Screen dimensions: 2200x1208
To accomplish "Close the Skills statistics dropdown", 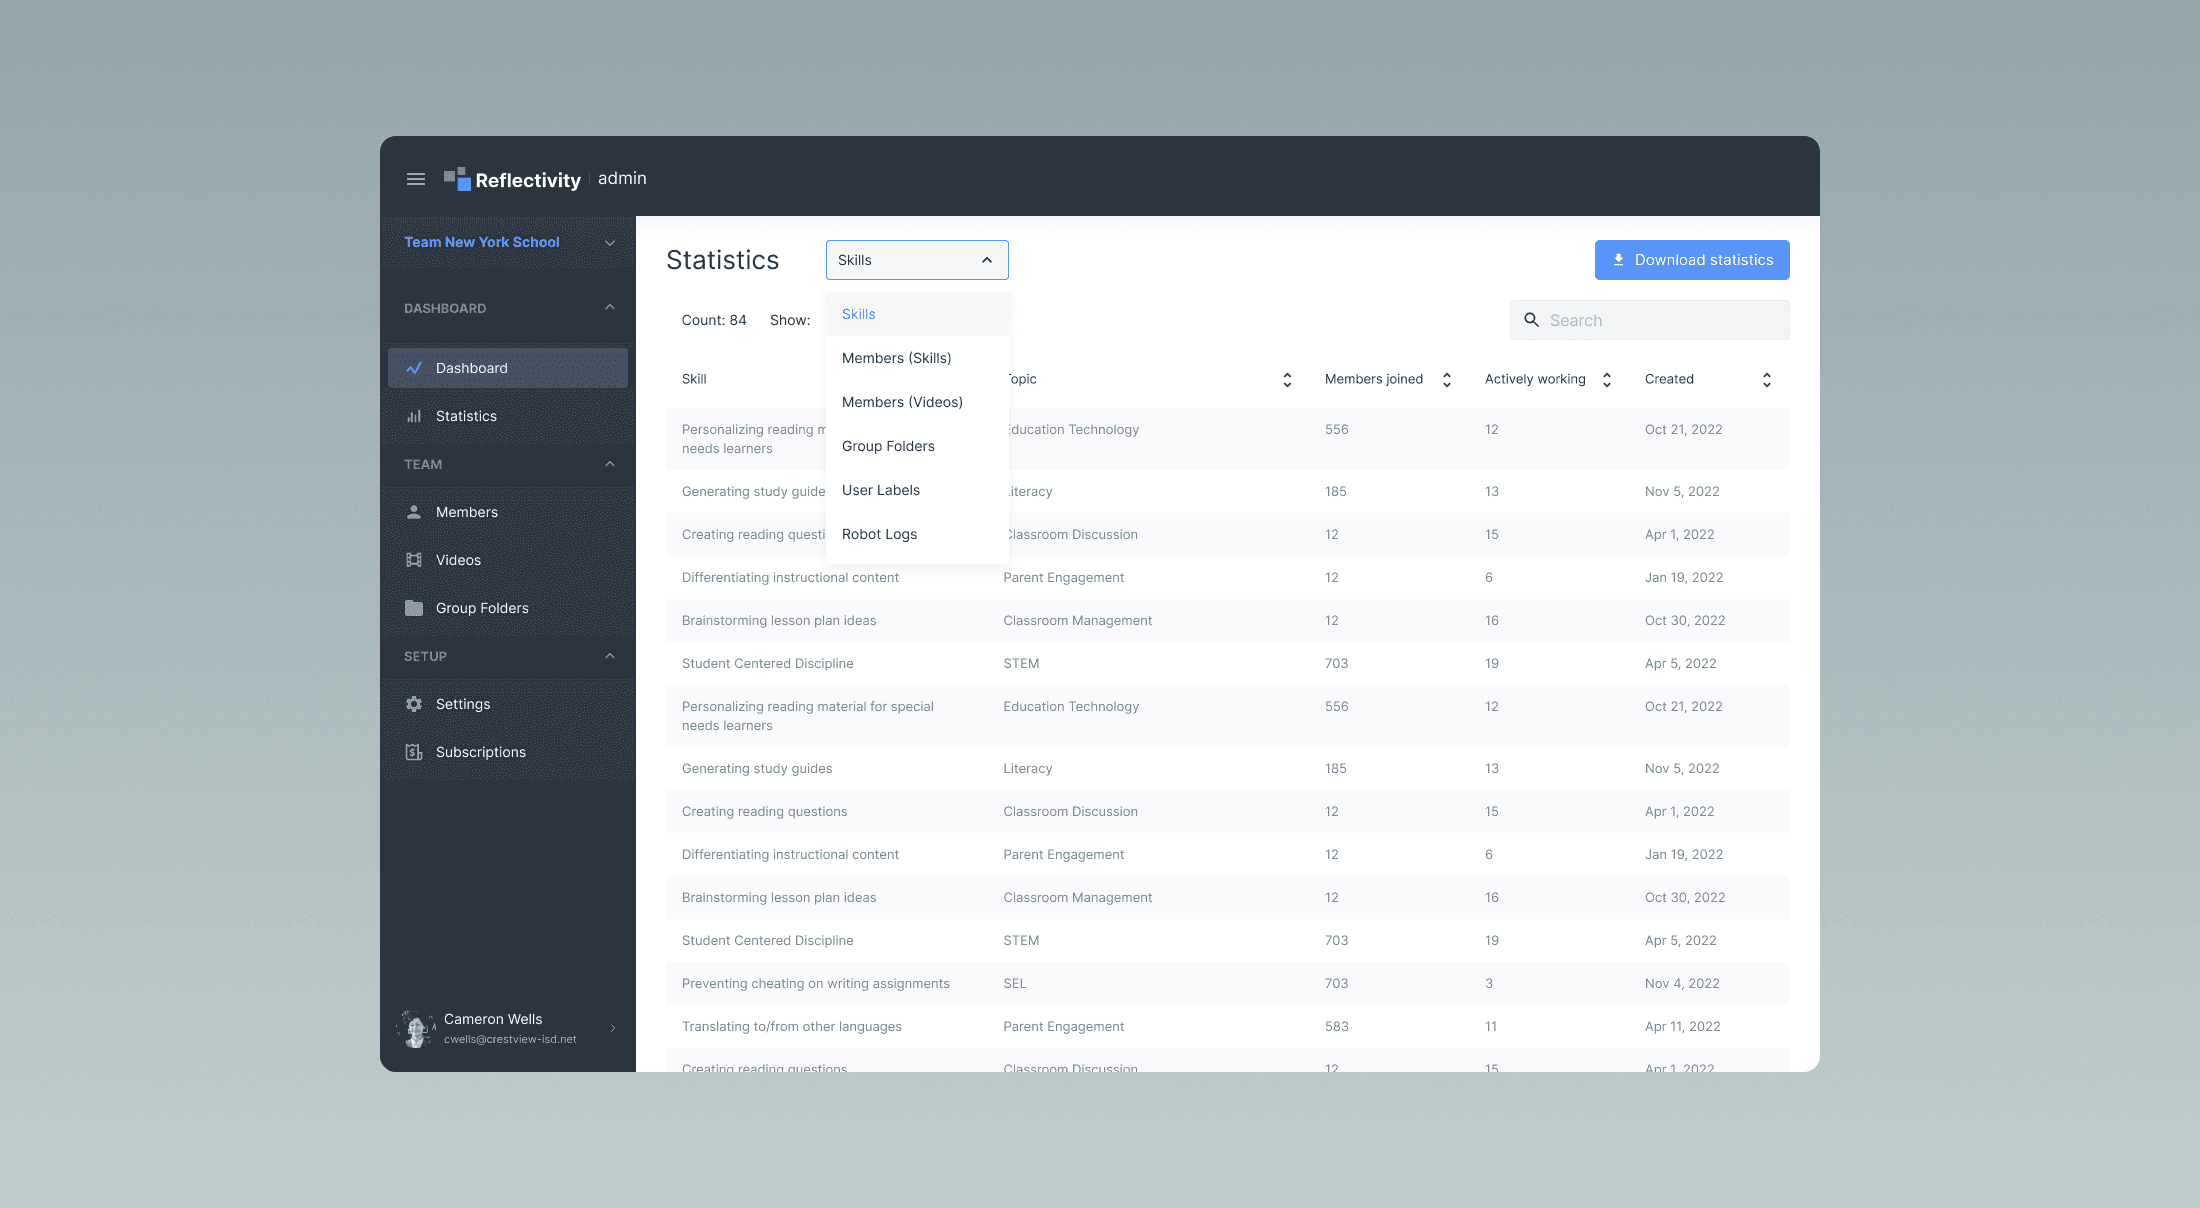I will click(987, 260).
